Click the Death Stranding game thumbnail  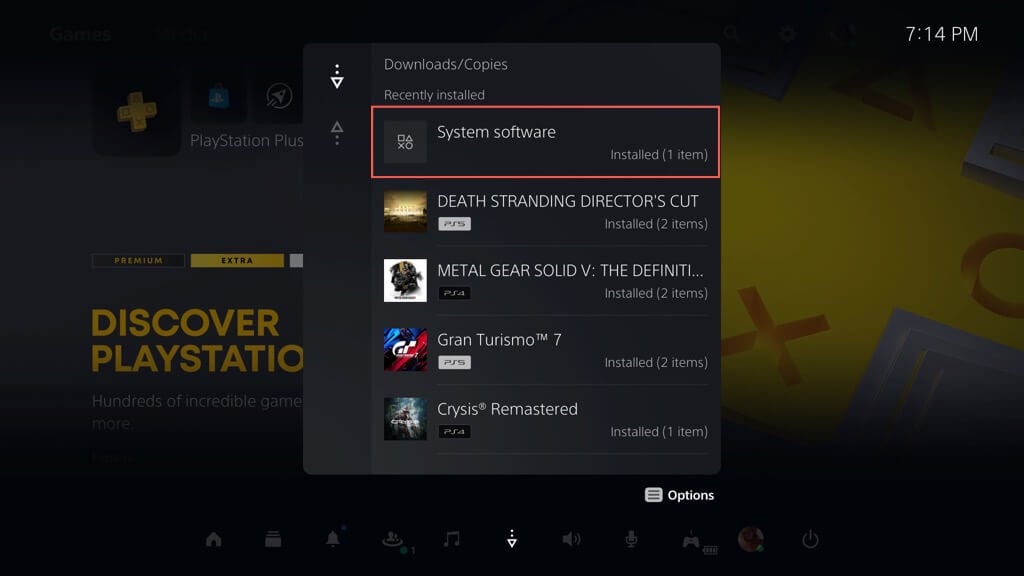coord(405,212)
